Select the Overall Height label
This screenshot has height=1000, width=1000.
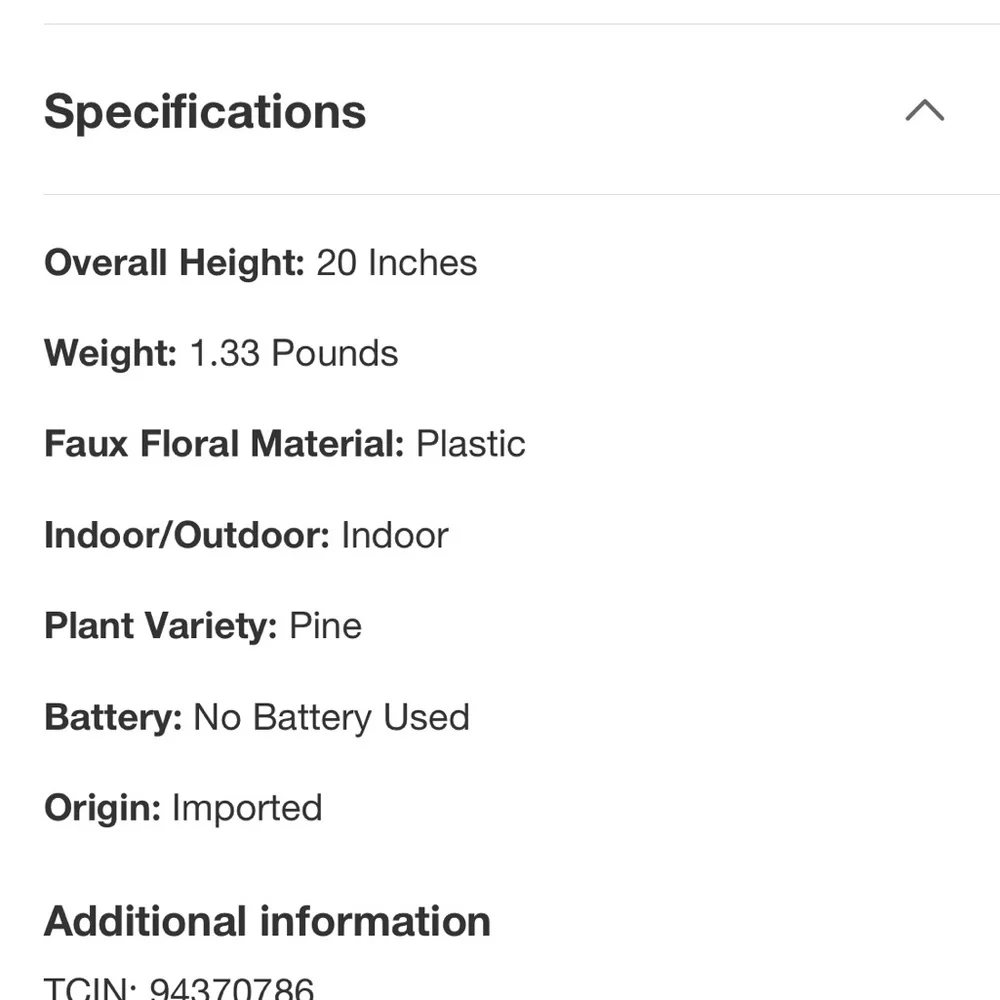(x=174, y=263)
